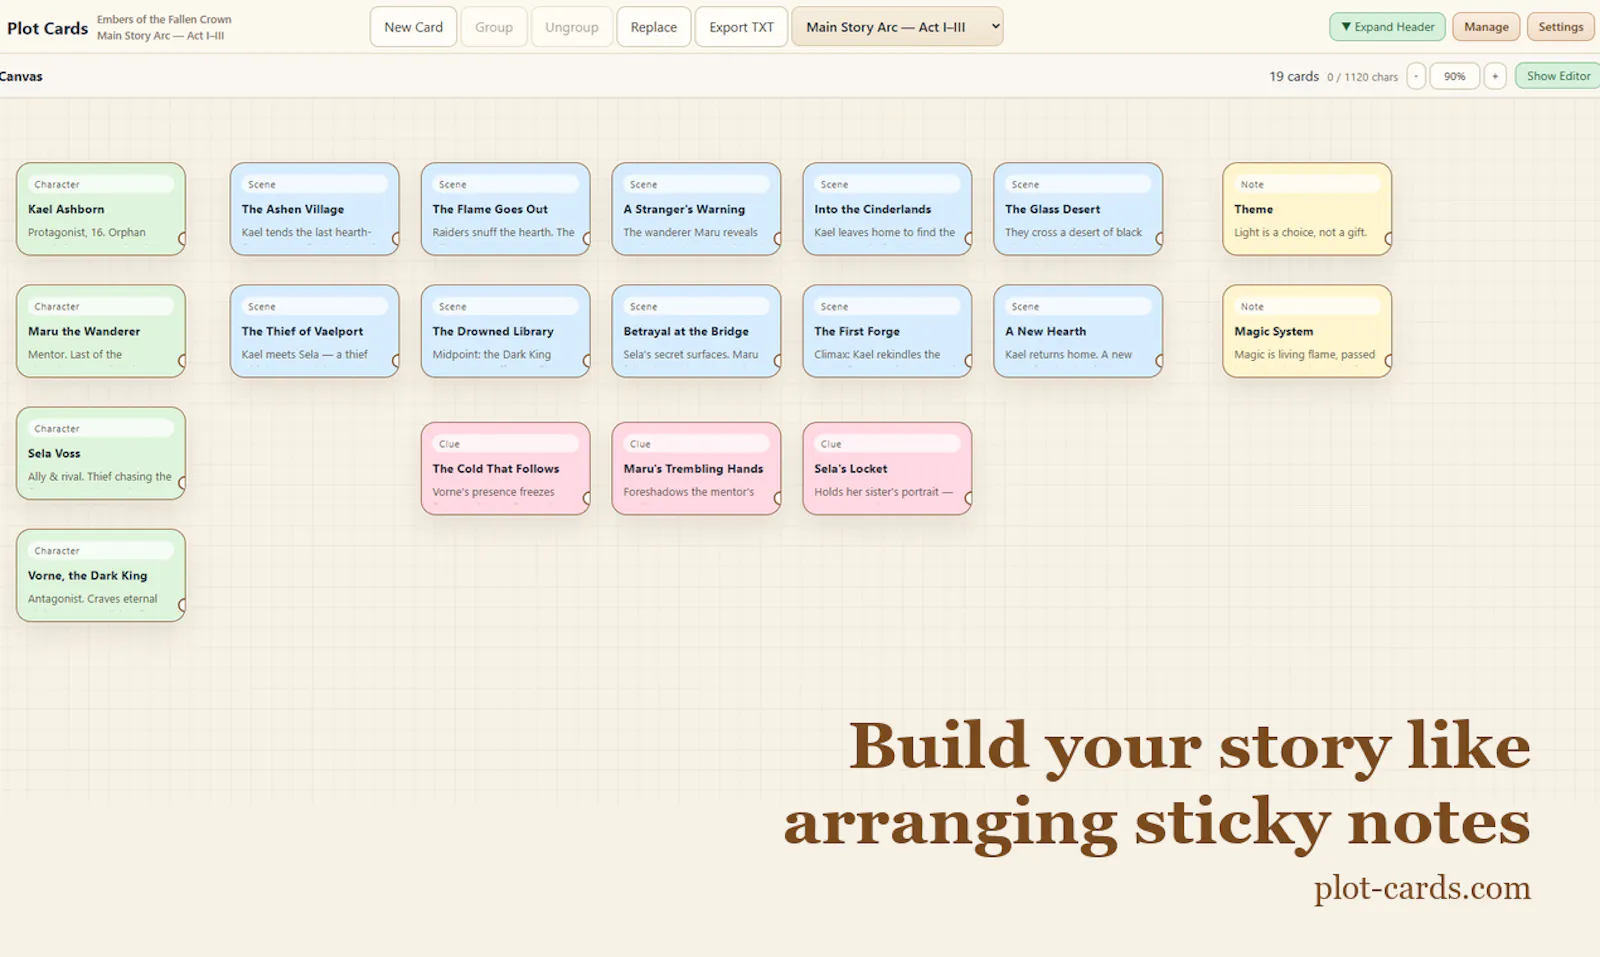The width and height of the screenshot is (1600, 957).
Task: Select The Drowned Library scene card
Action: point(505,331)
